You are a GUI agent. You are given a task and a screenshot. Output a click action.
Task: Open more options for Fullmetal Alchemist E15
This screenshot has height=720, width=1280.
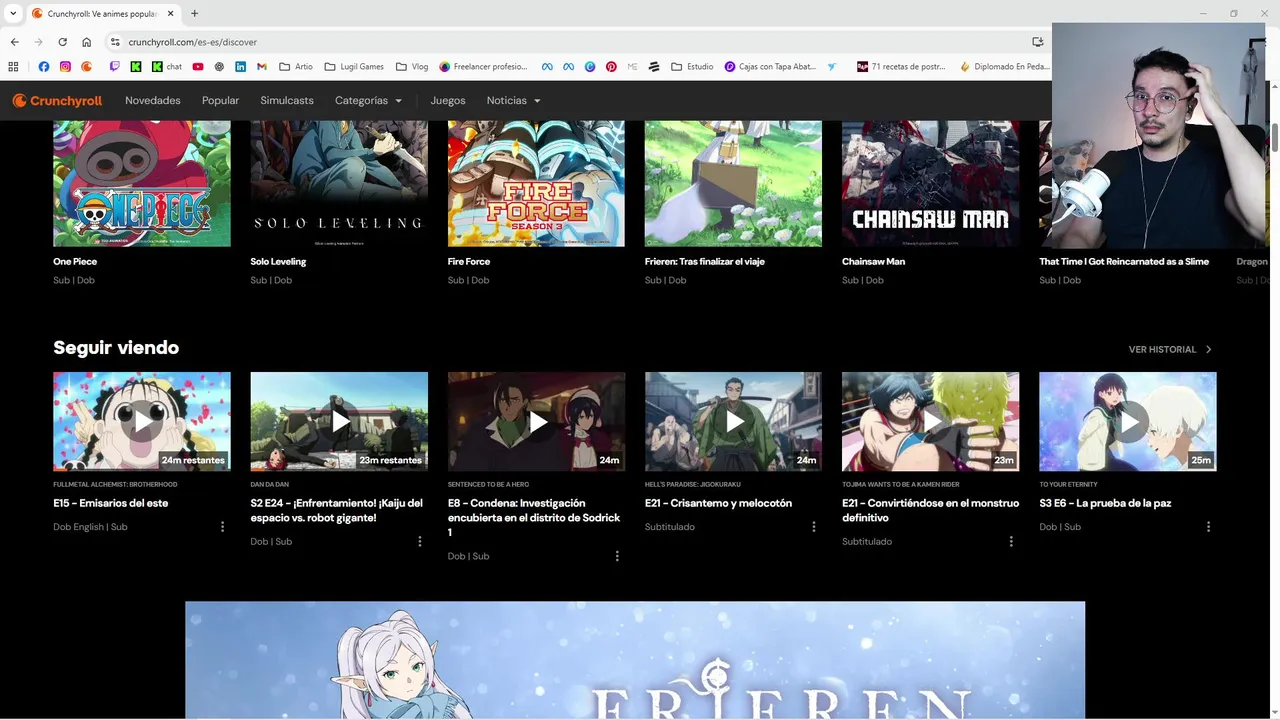pyautogui.click(x=222, y=527)
